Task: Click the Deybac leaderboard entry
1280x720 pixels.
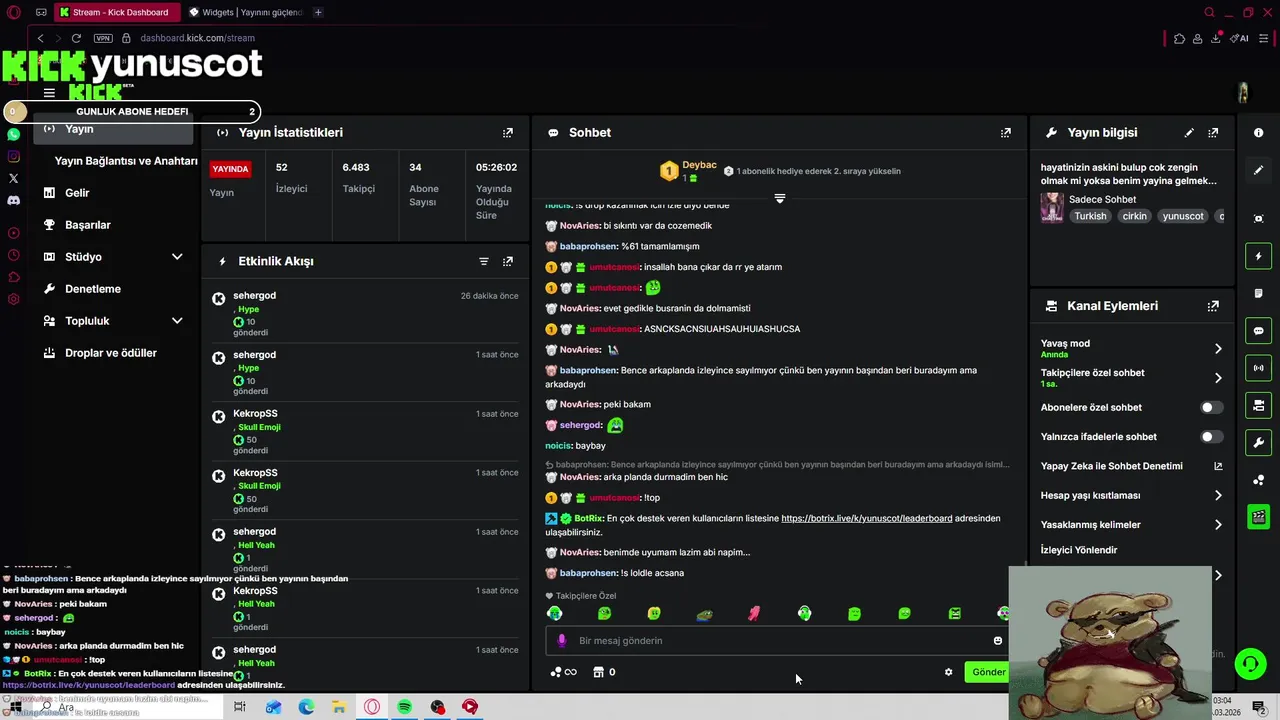Action: click(x=689, y=171)
